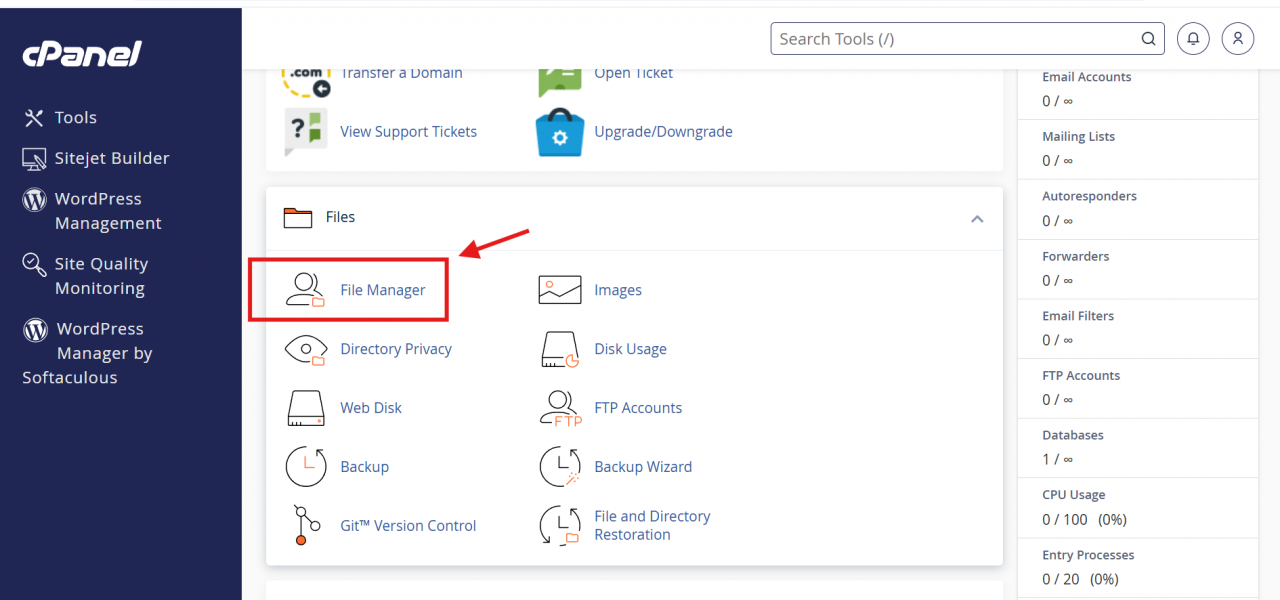Screen dimensions: 1280x600
Task: Click the Directory Privacy eye icon
Action: coord(306,349)
